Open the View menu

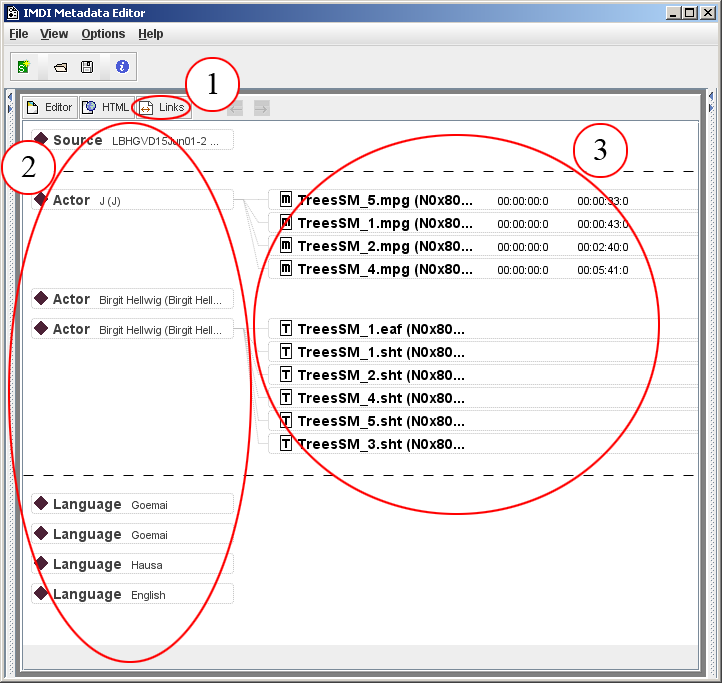pyautogui.click(x=54, y=34)
